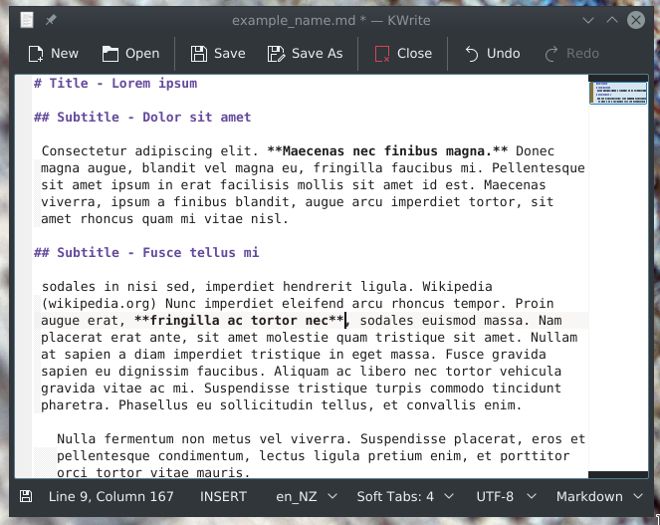Open a file via Open icon
Screen dimensions: 660x525
pyautogui.click(x=110, y=54)
